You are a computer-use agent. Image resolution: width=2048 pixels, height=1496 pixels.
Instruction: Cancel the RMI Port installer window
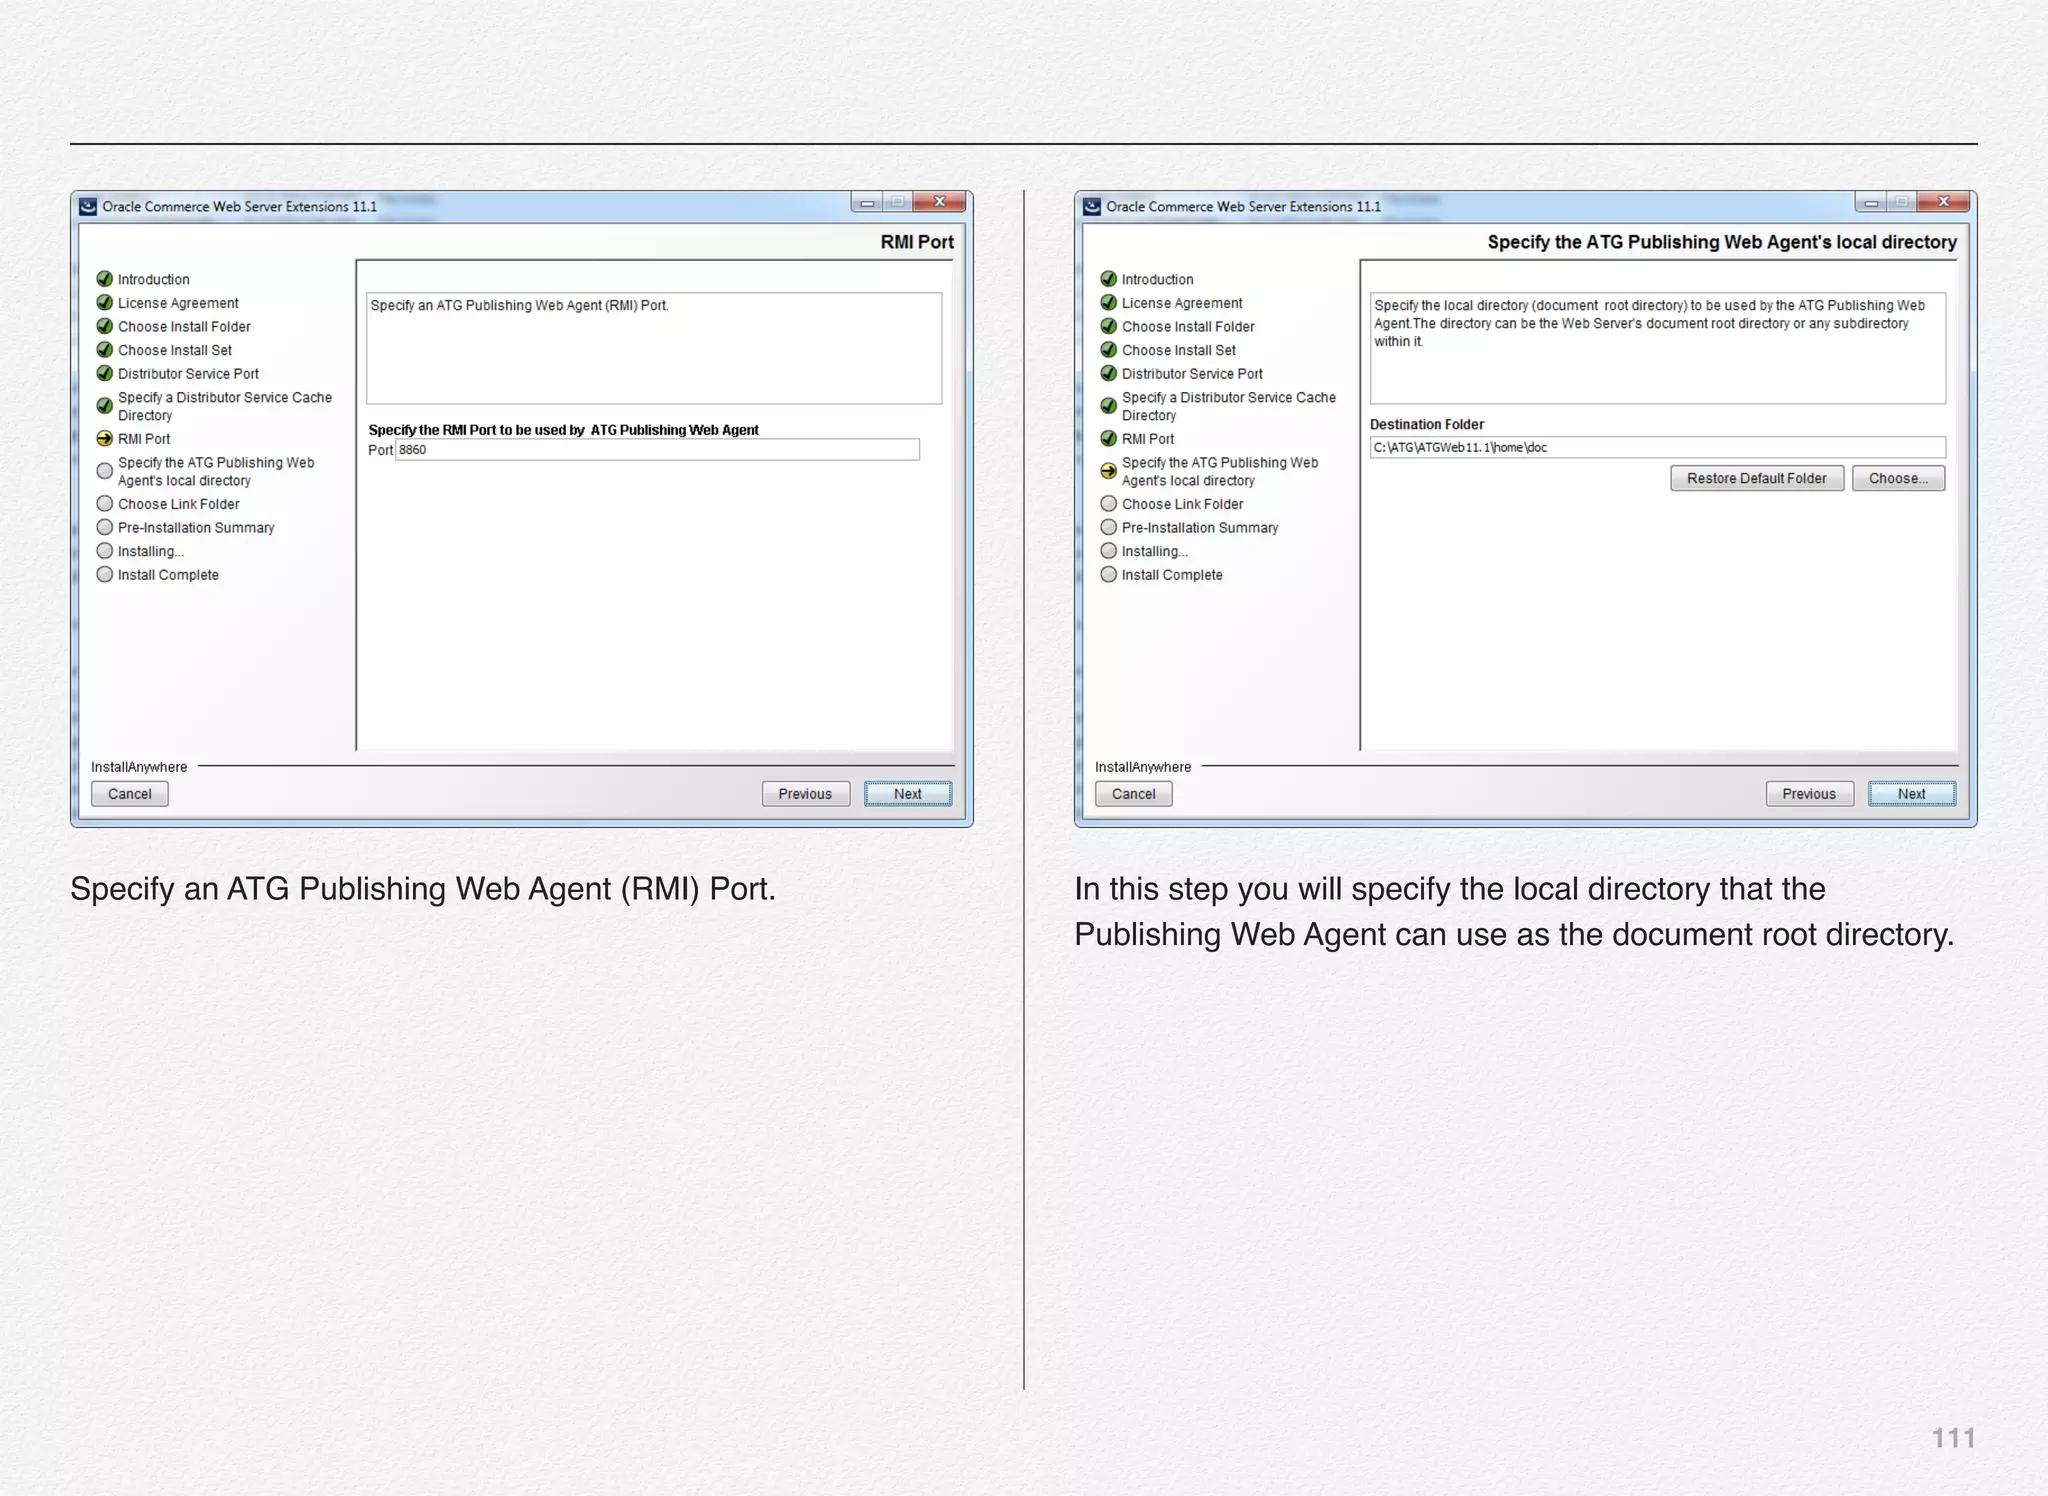pos(130,794)
